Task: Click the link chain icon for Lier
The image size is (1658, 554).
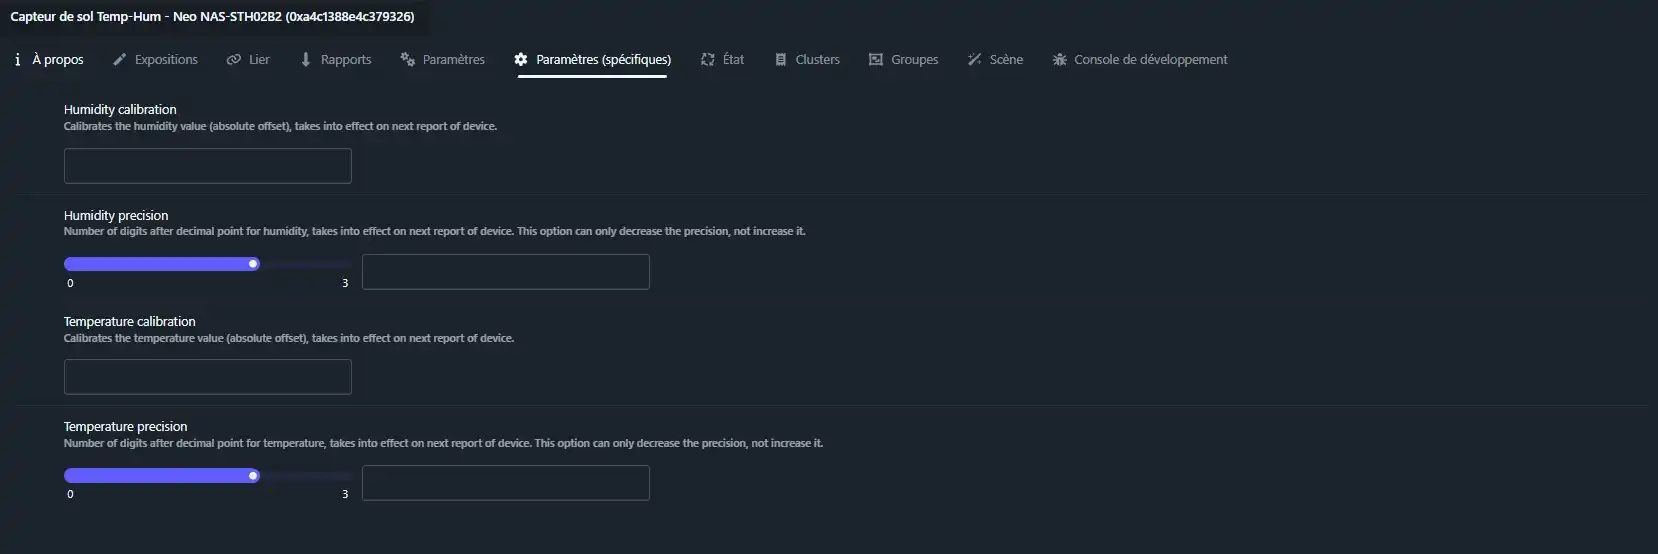Action: click(234, 60)
